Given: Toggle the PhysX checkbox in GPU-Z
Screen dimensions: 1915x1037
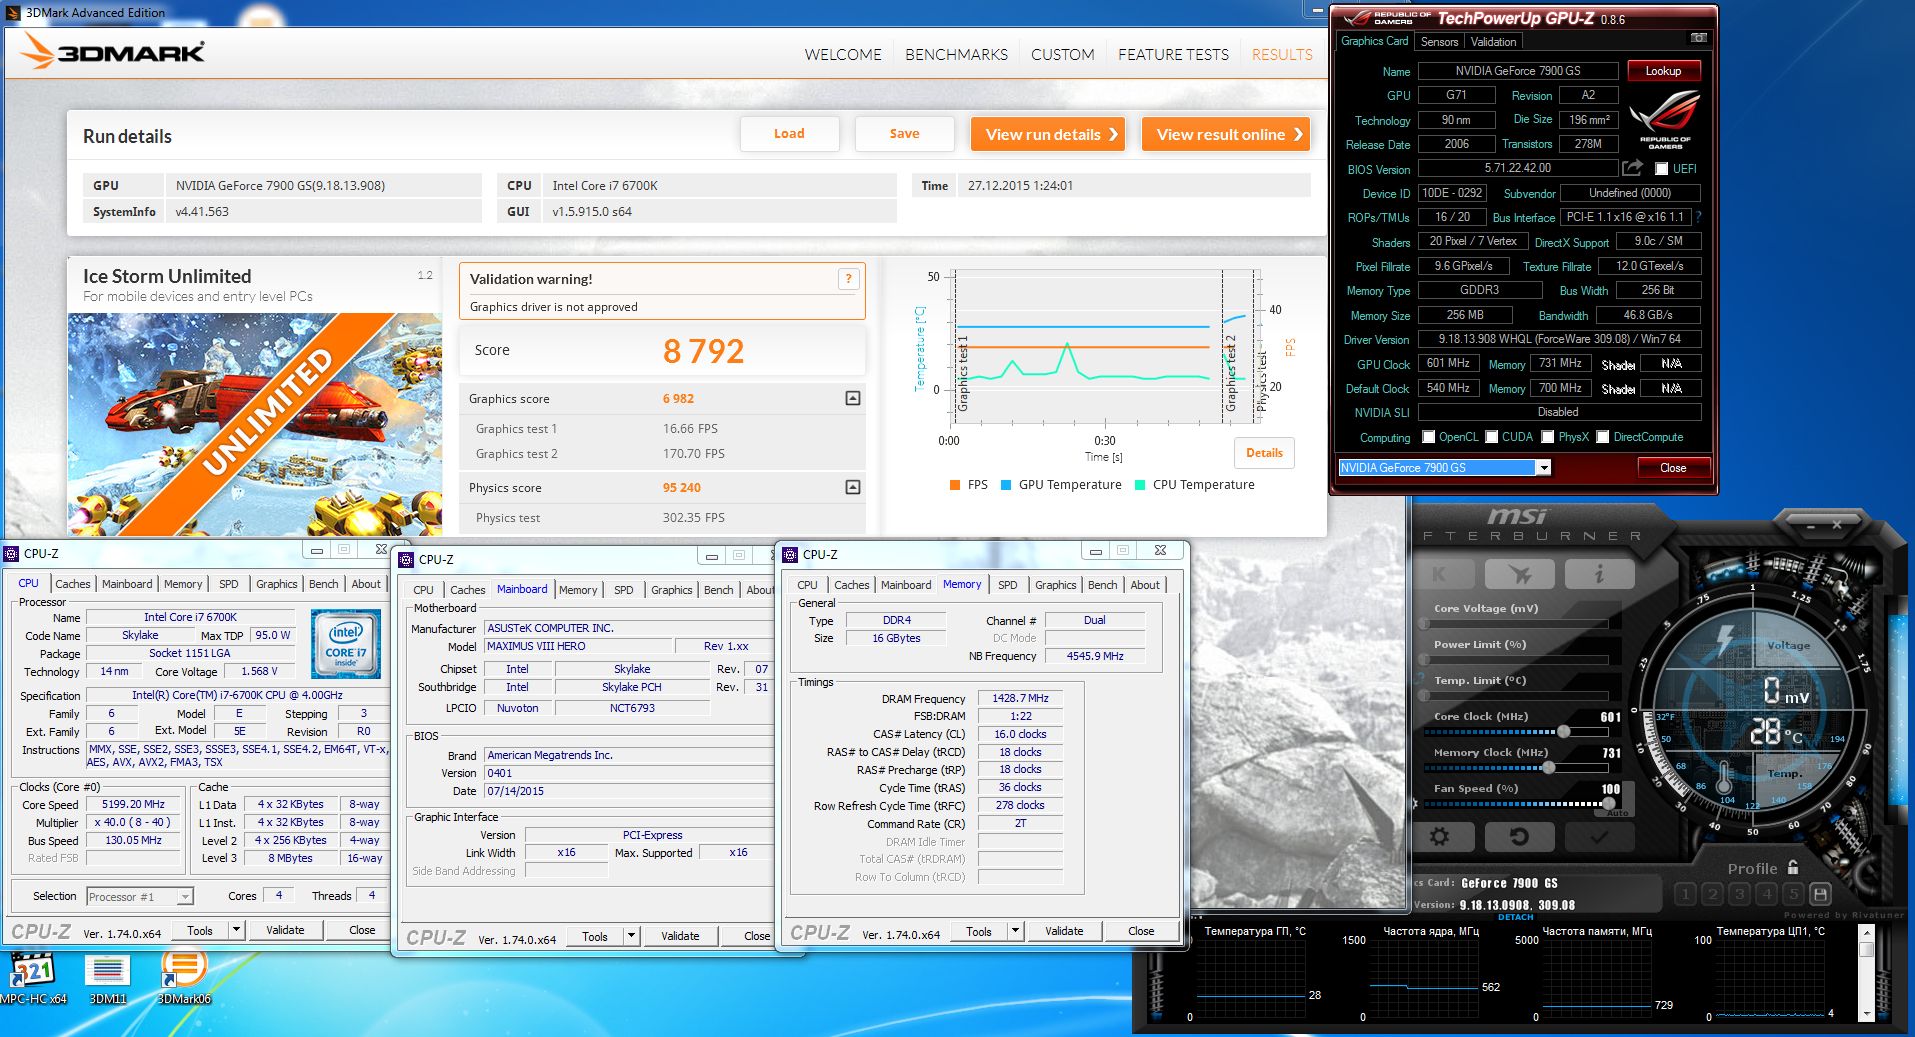Looking at the screenshot, I should (1547, 437).
